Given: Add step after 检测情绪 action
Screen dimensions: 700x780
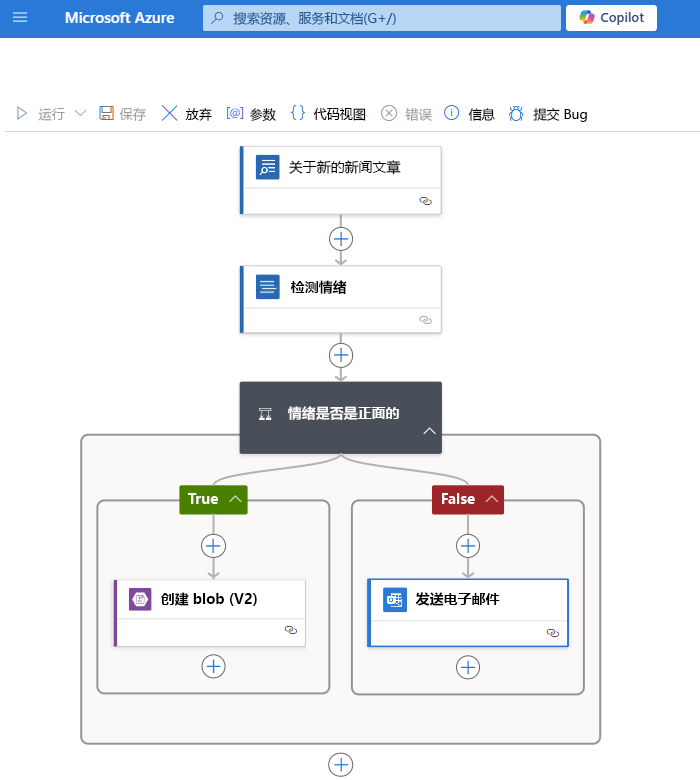Looking at the screenshot, I should (341, 355).
